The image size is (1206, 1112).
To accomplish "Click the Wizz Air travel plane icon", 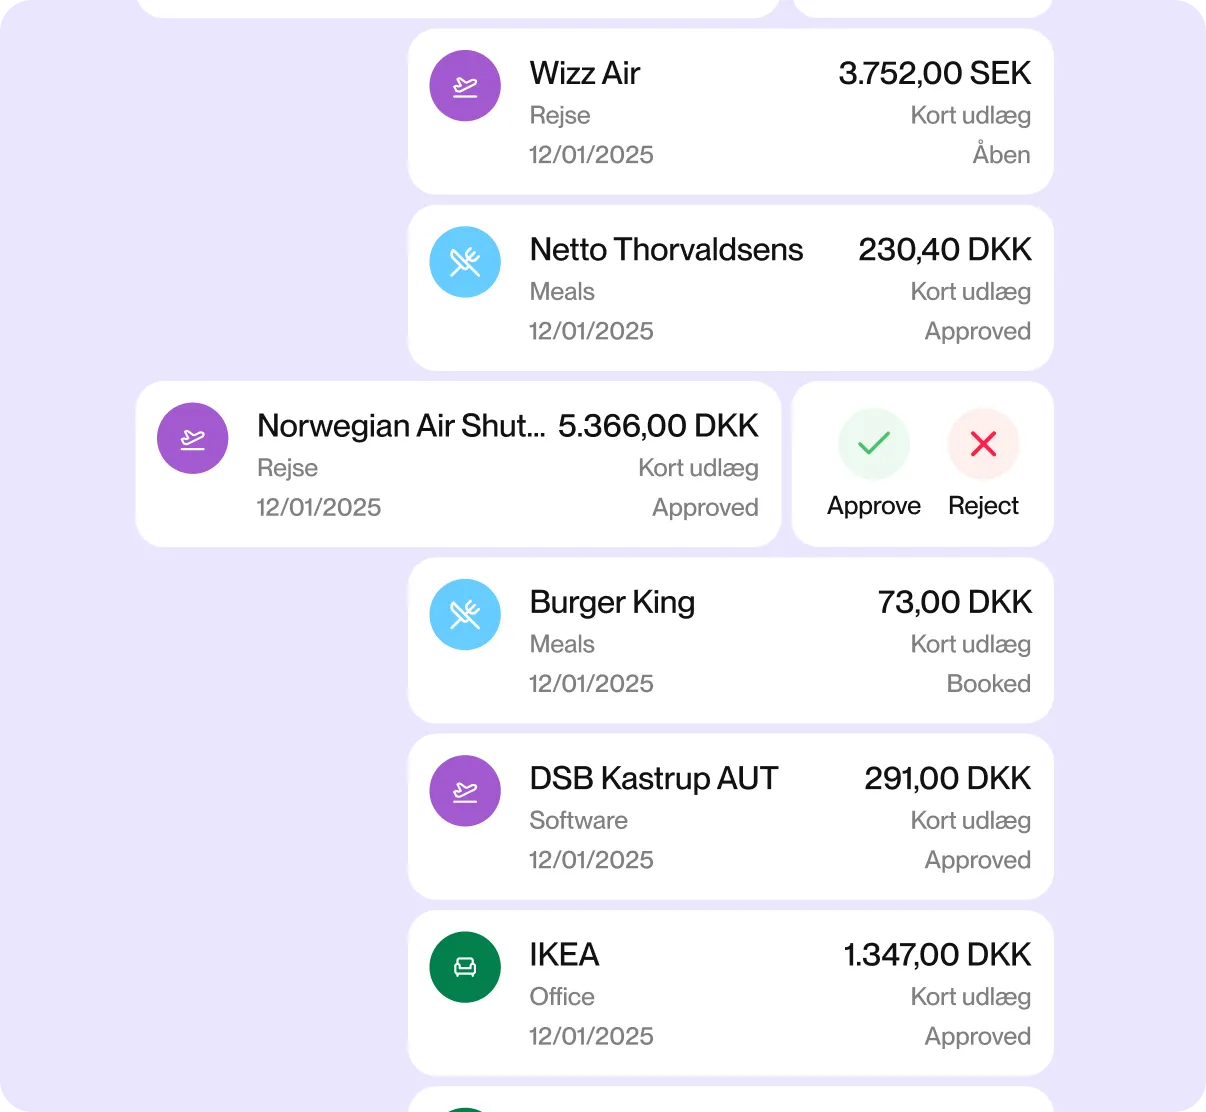I will coord(465,86).
